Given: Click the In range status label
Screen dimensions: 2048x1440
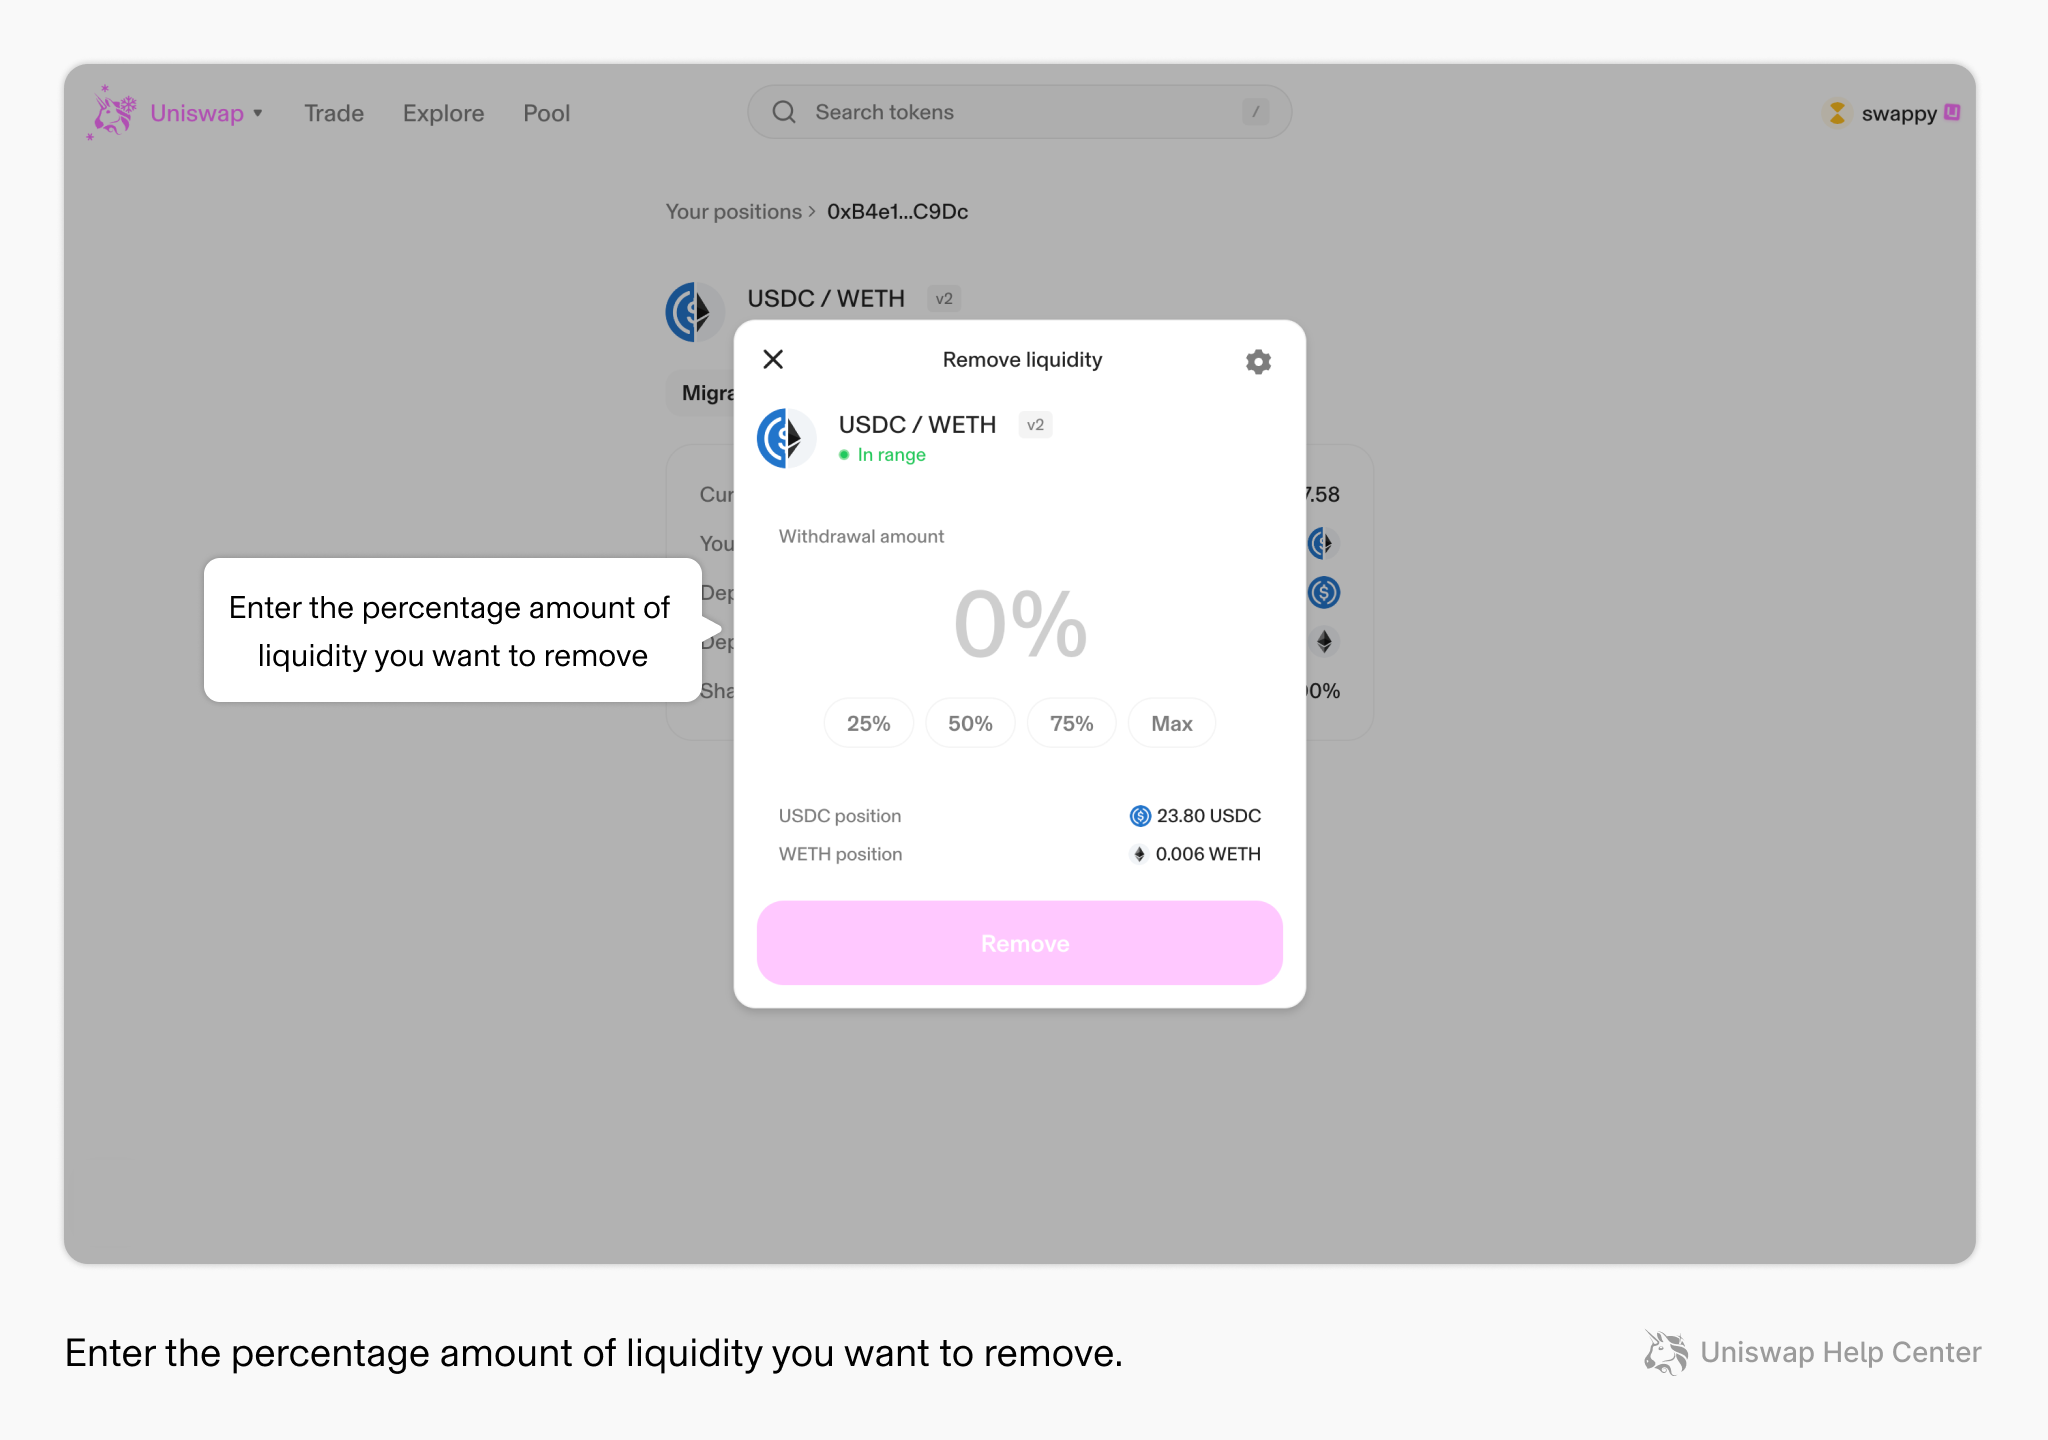Looking at the screenshot, I should pos(882,455).
